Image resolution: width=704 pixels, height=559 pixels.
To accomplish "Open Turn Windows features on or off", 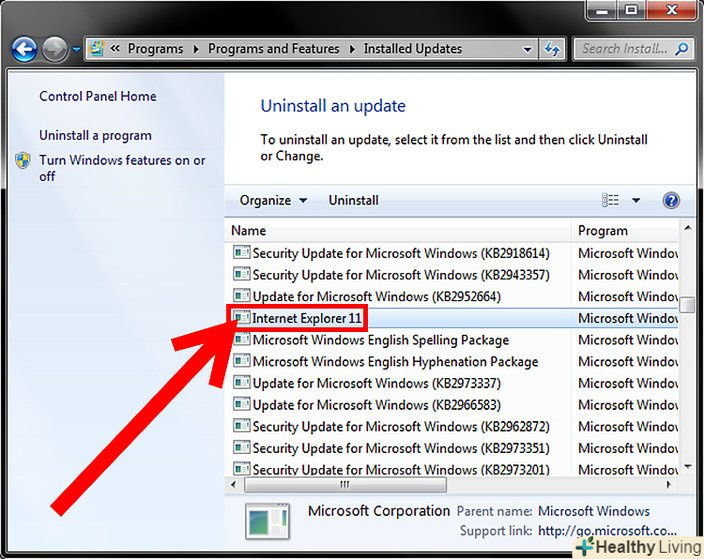I will pos(122,168).
